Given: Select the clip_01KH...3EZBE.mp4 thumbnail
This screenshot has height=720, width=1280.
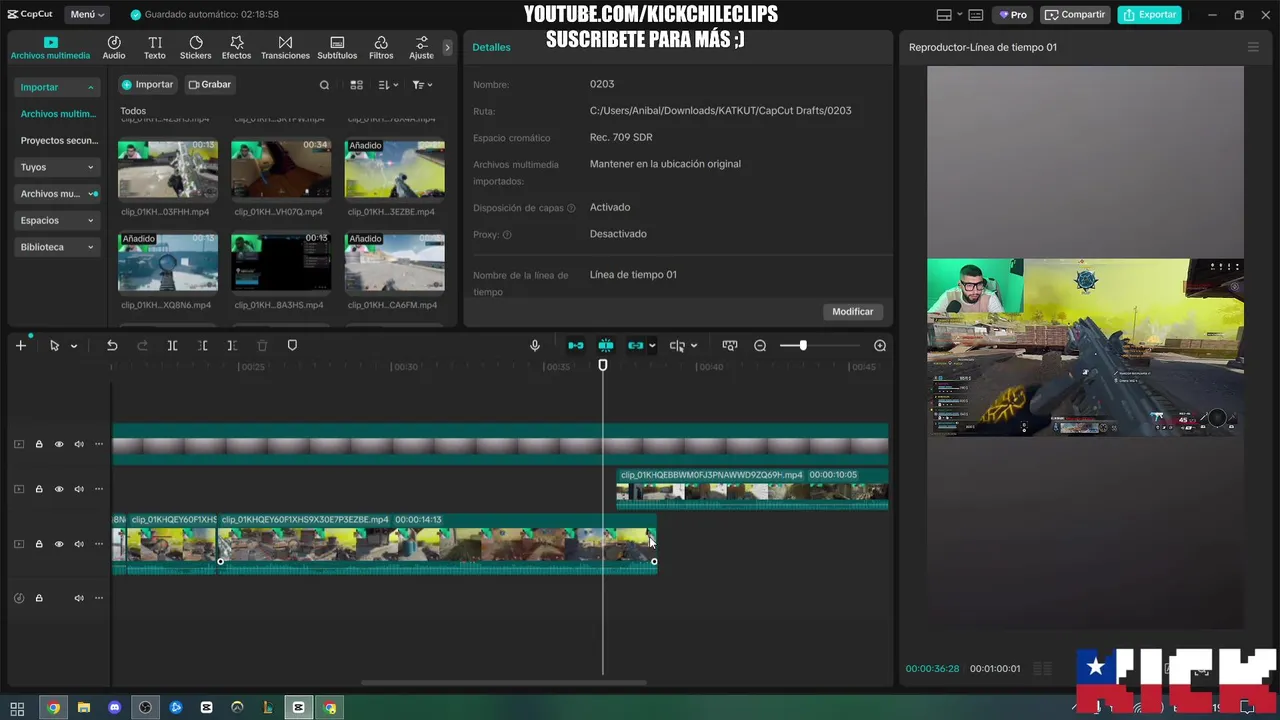Looking at the screenshot, I should coord(395,169).
